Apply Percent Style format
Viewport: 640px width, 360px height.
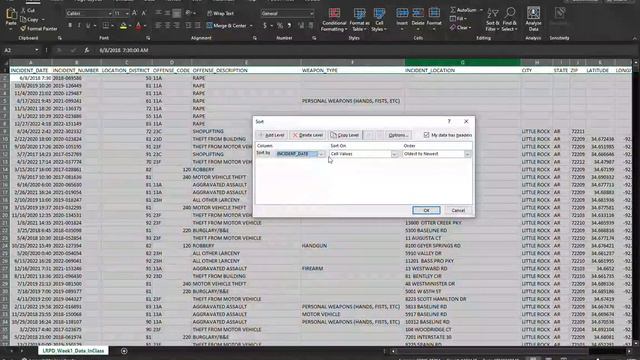click(x=280, y=26)
